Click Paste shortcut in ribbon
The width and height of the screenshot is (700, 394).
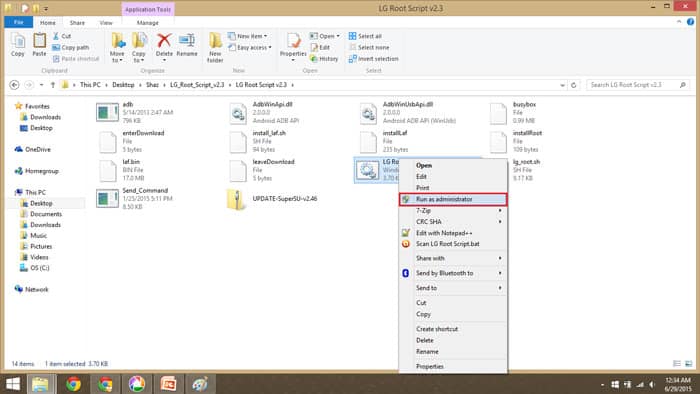[75, 58]
